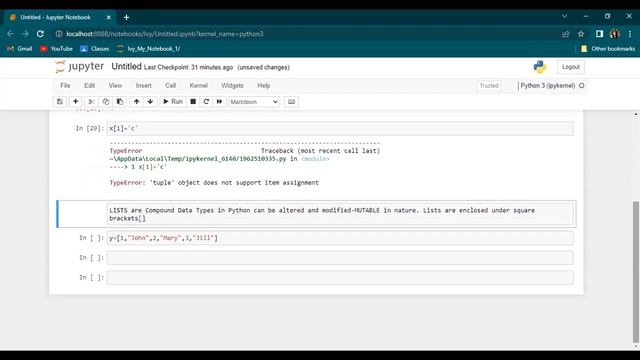Run the selected cell
The image size is (640, 360).
click(173, 102)
